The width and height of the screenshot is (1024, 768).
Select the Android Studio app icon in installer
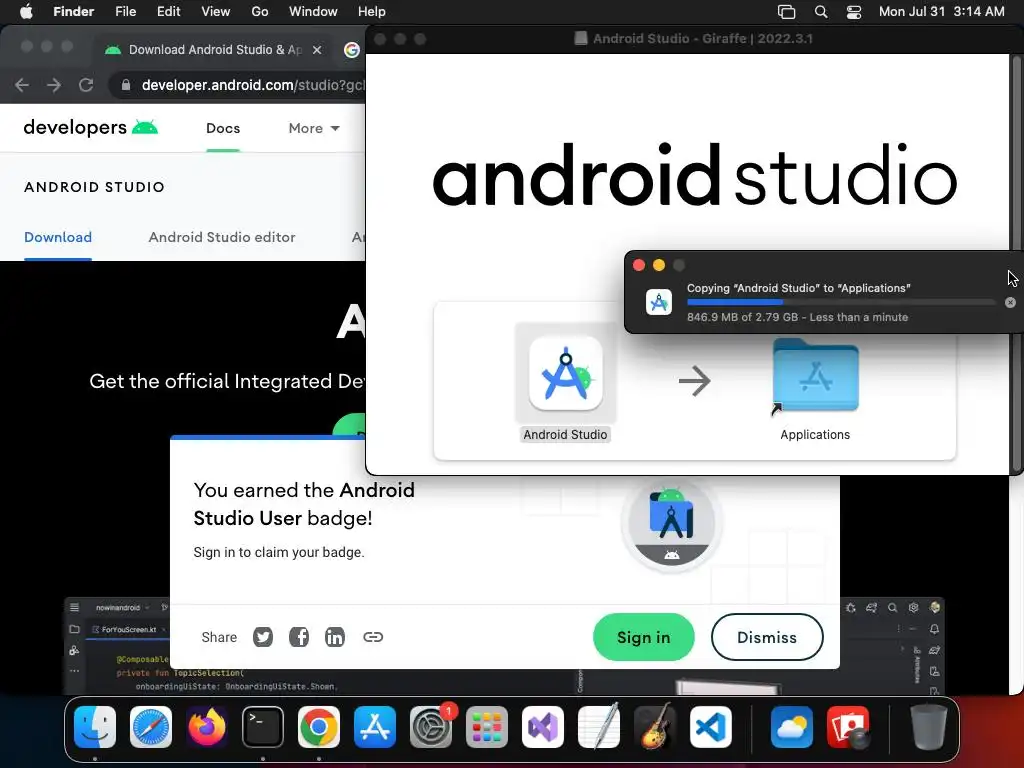coord(566,374)
